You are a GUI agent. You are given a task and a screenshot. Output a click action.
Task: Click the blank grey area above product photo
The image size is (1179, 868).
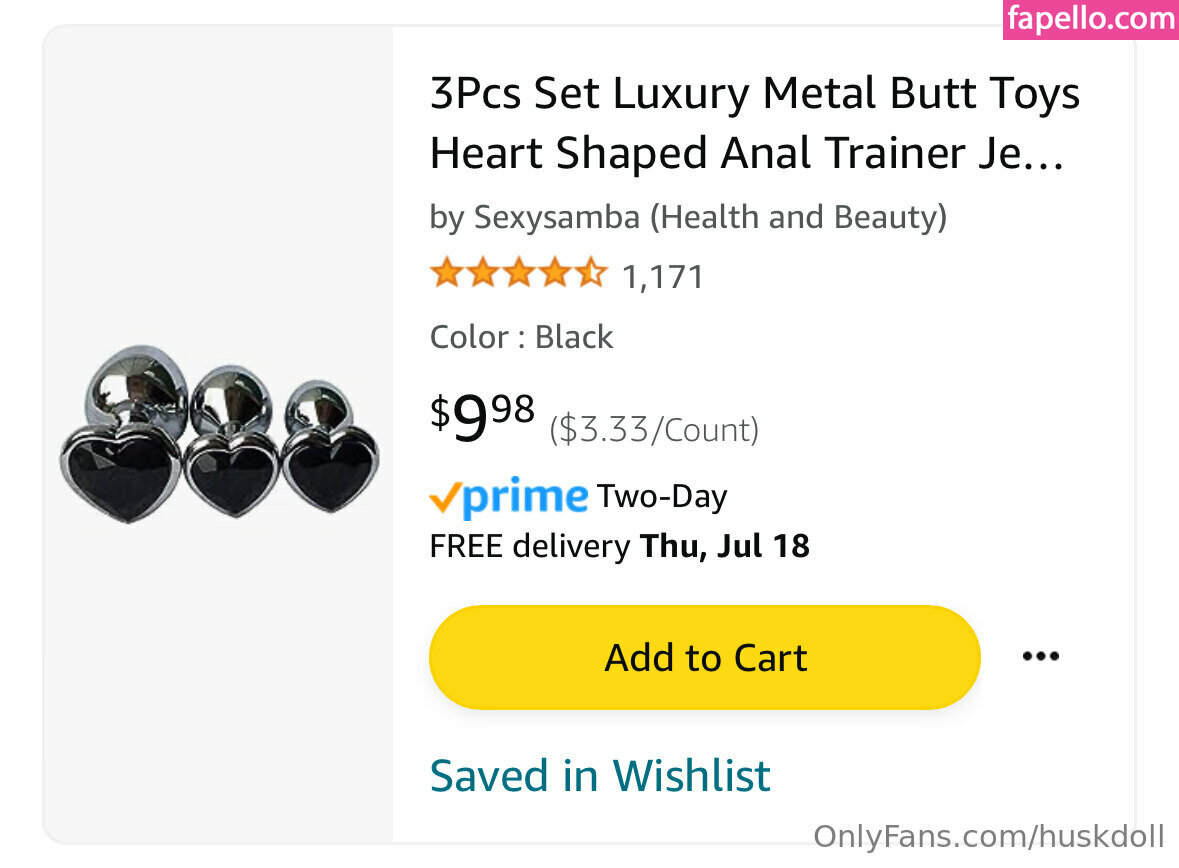[218, 180]
